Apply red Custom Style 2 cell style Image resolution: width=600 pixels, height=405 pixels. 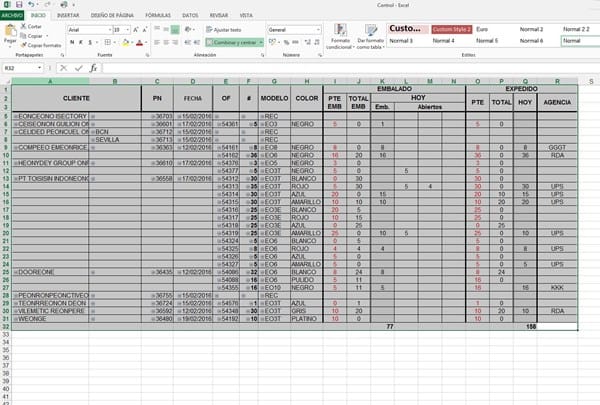tap(452, 29)
